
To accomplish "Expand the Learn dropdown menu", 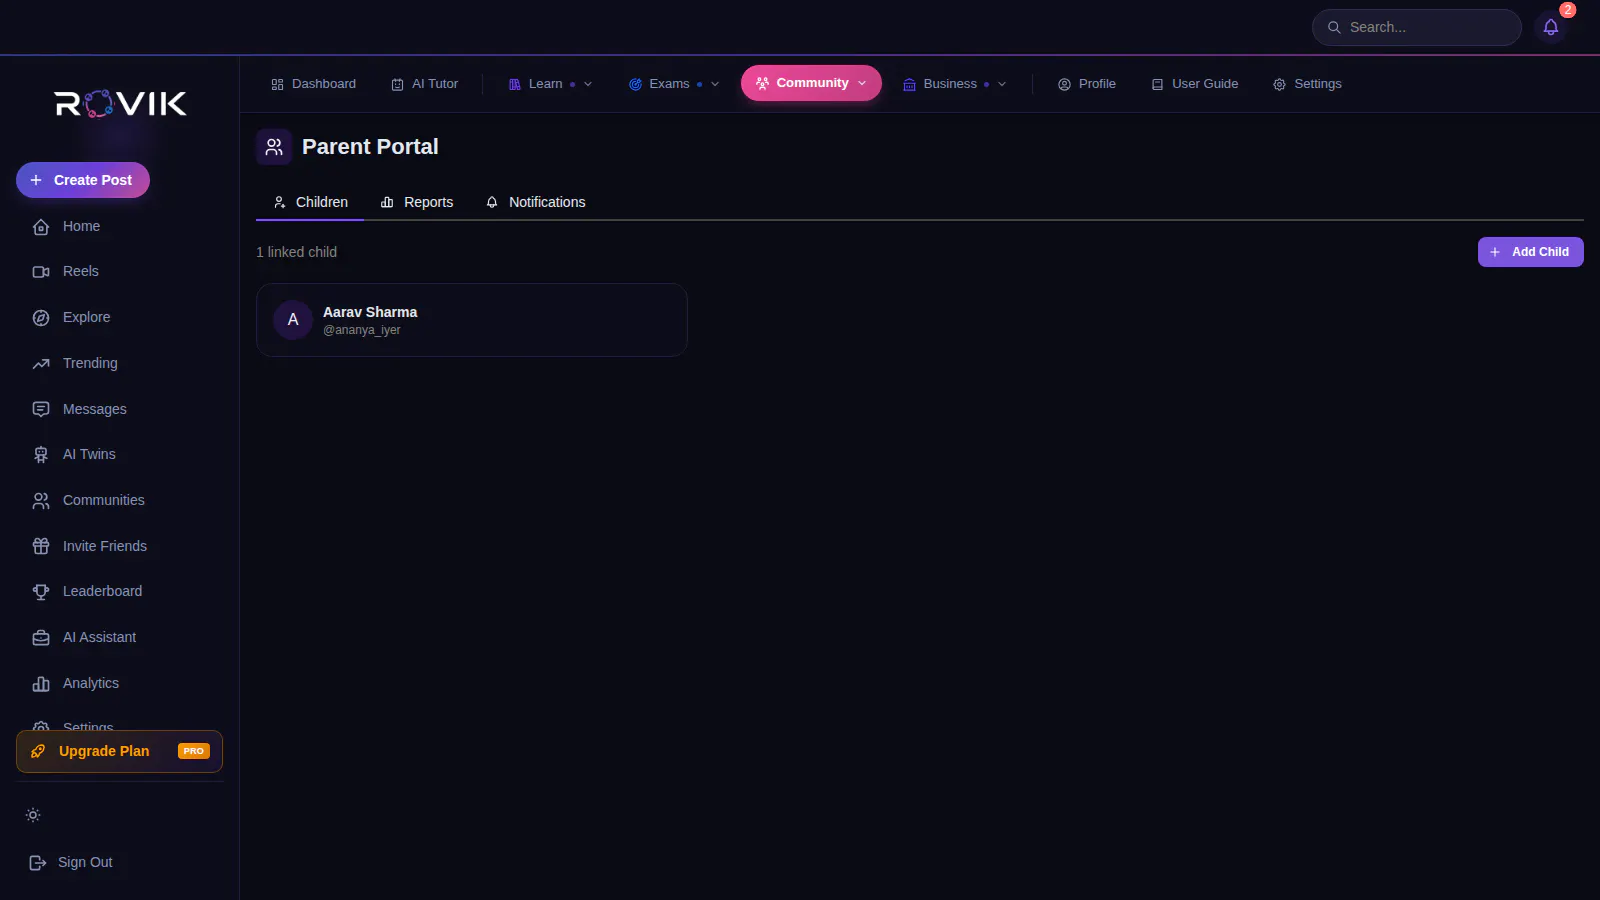I will tap(550, 84).
